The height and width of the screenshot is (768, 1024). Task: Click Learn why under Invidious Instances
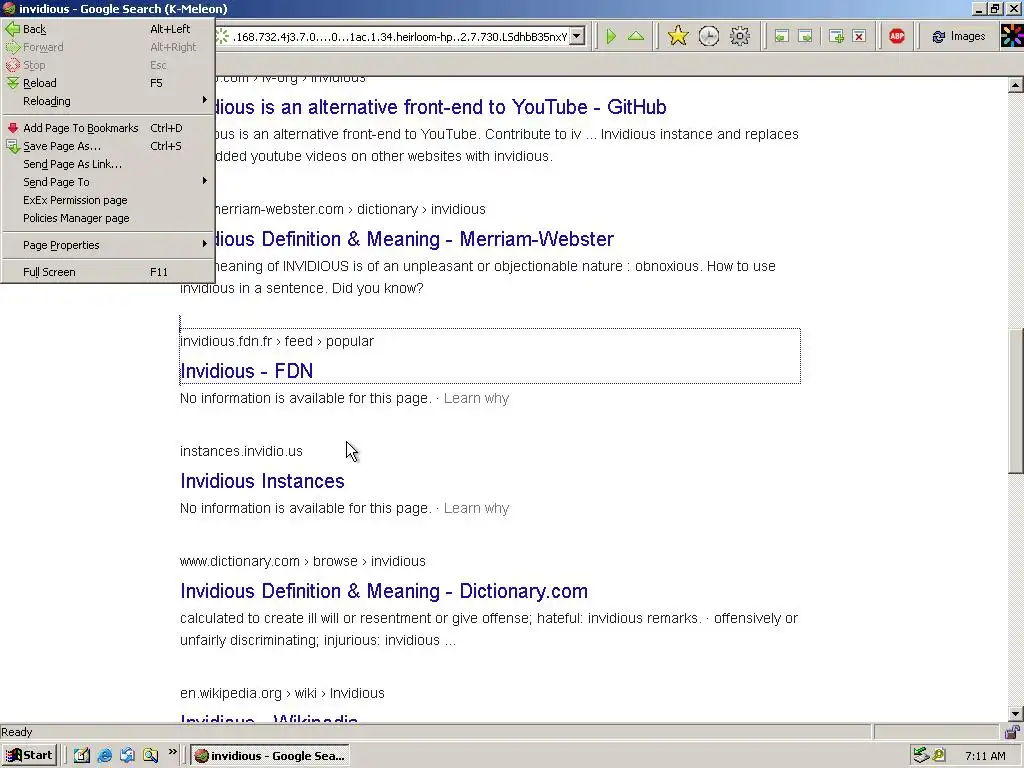click(x=476, y=508)
